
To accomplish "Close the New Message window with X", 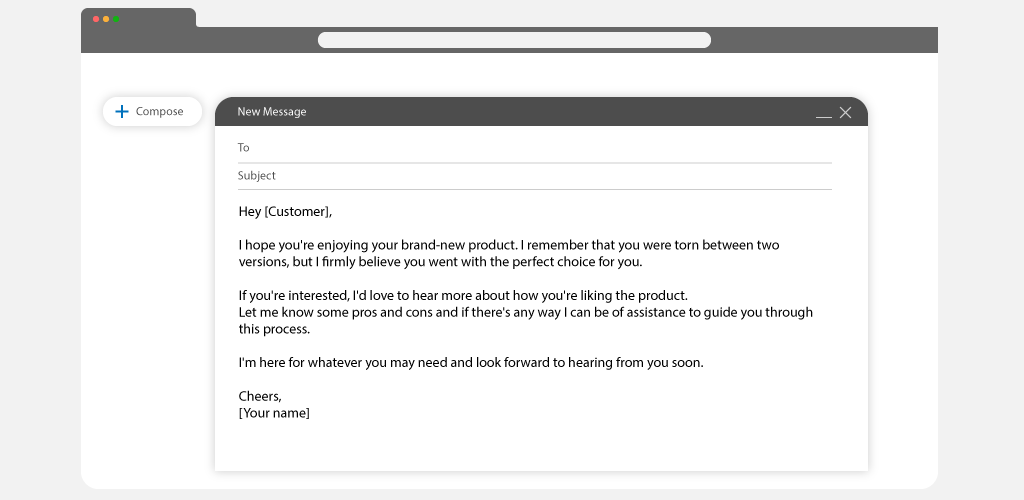I will click(845, 112).
